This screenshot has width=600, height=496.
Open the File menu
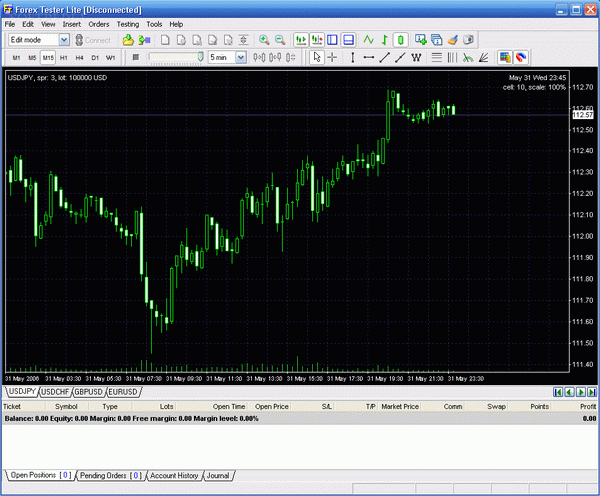10,24
